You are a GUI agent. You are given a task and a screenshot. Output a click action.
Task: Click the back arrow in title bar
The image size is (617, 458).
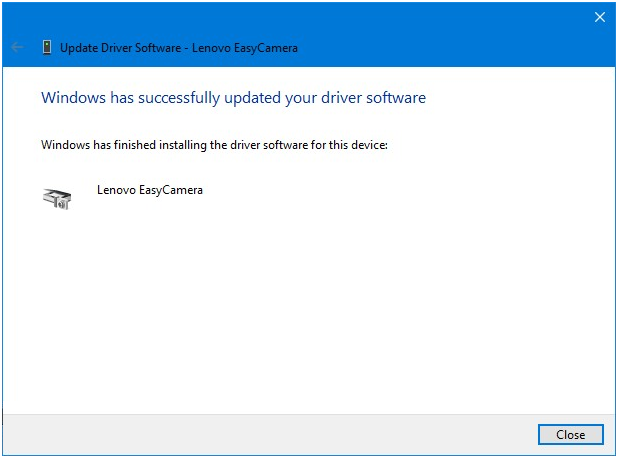[x=17, y=48]
